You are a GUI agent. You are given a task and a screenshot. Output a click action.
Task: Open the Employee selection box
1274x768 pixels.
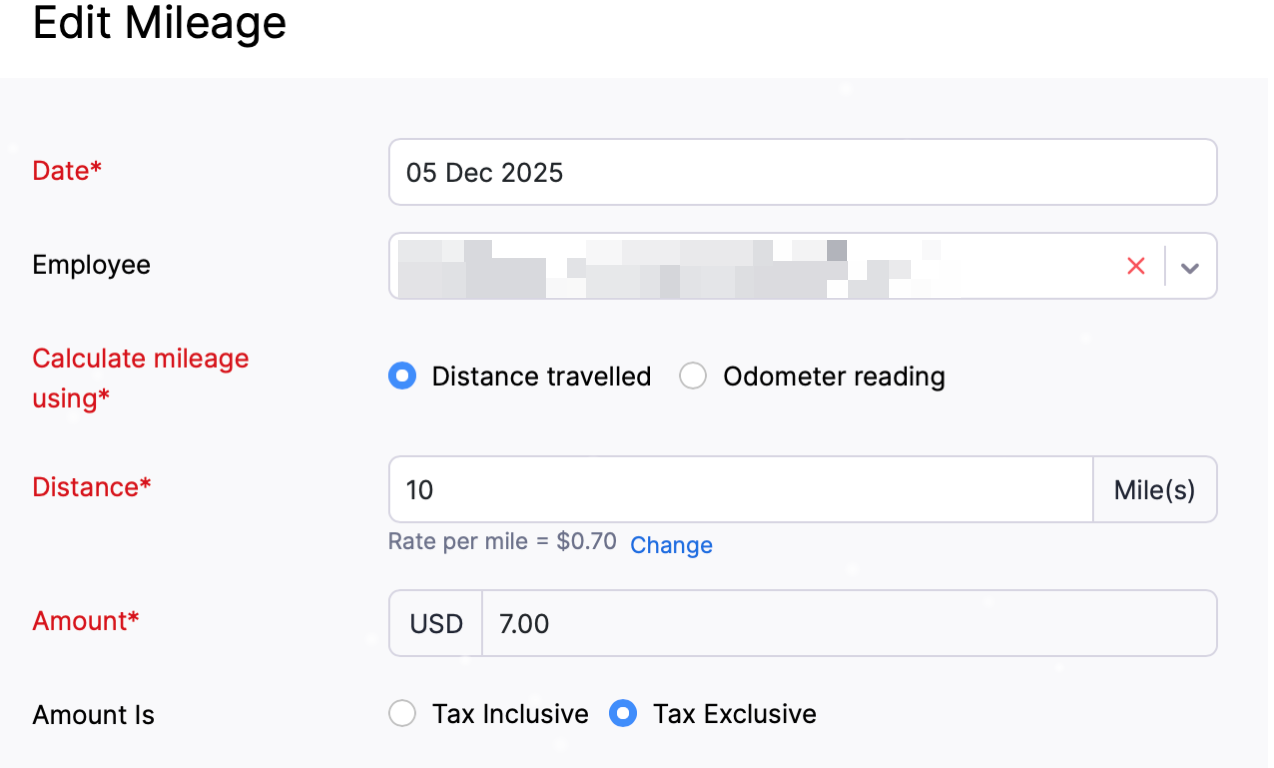pos(750,266)
